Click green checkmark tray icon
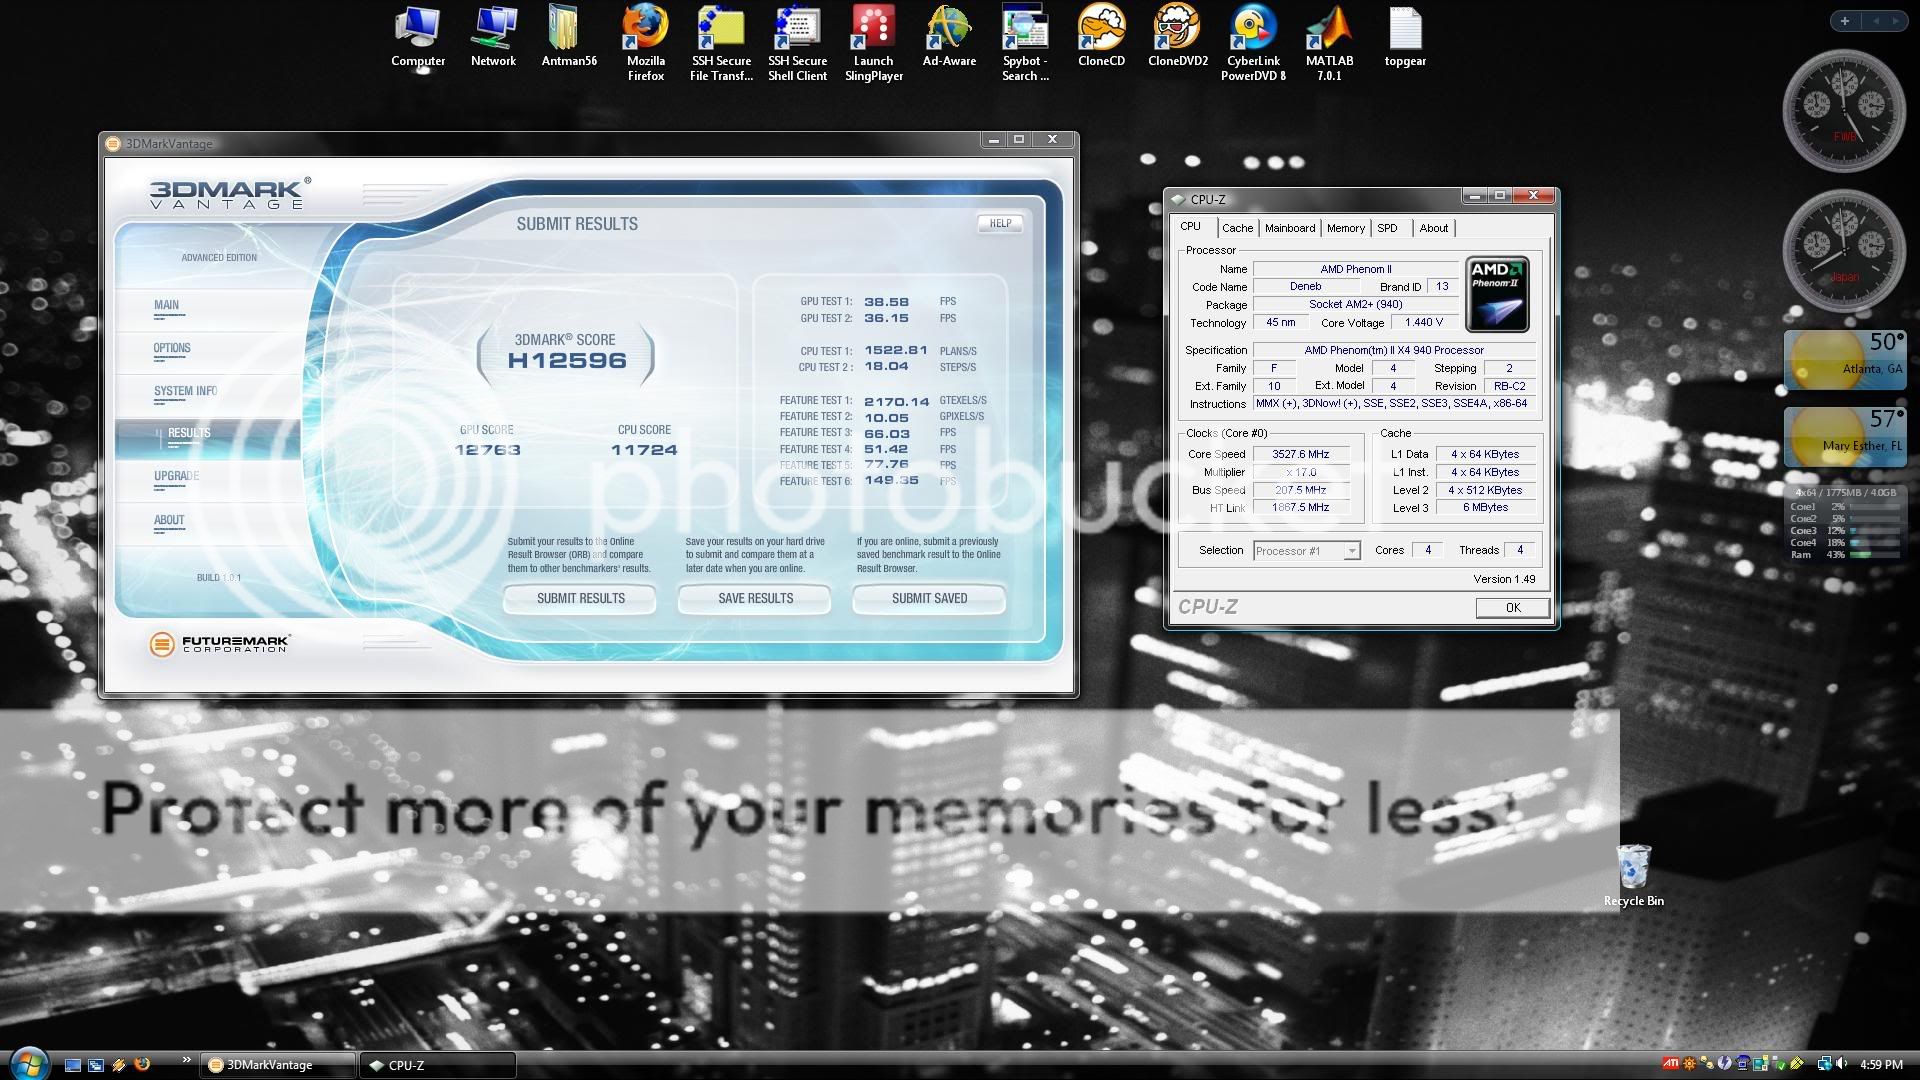1920x1080 pixels. (x=1780, y=1065)
